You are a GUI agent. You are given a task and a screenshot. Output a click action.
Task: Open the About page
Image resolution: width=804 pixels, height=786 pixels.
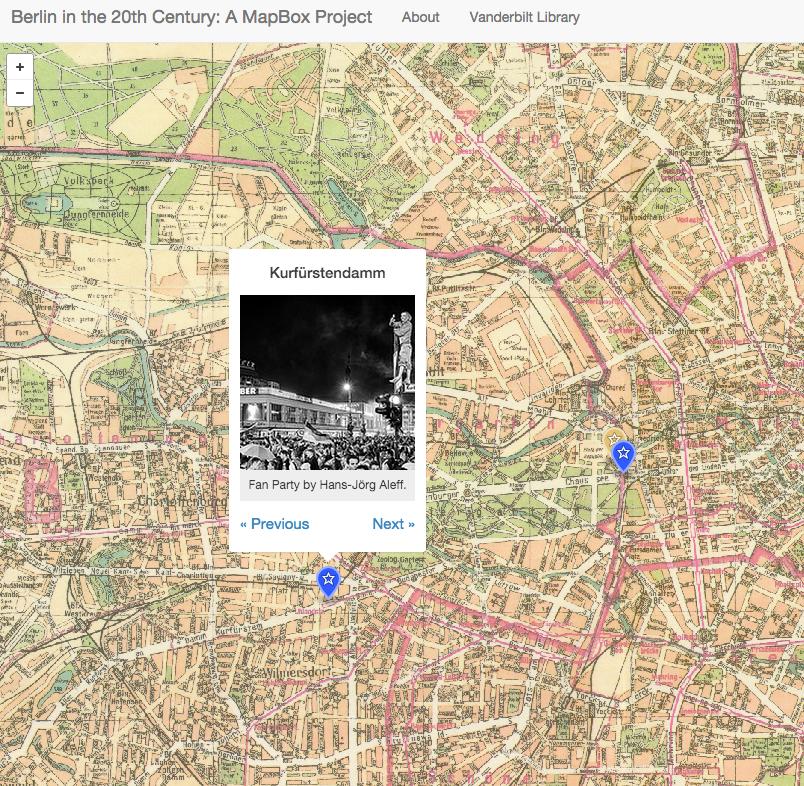click(420, 17)
